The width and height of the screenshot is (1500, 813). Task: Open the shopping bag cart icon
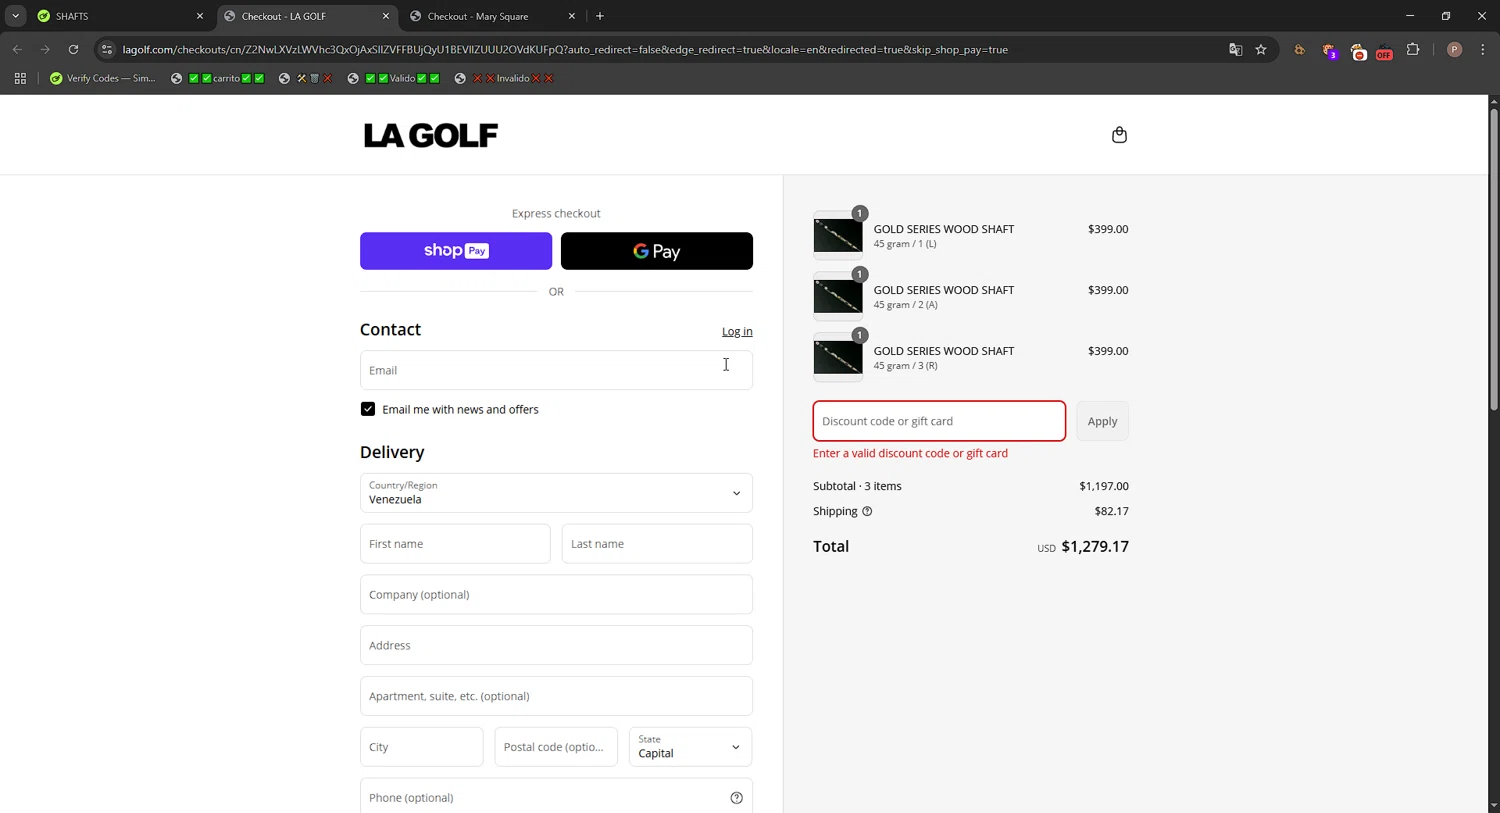(x=1119, y=135)
